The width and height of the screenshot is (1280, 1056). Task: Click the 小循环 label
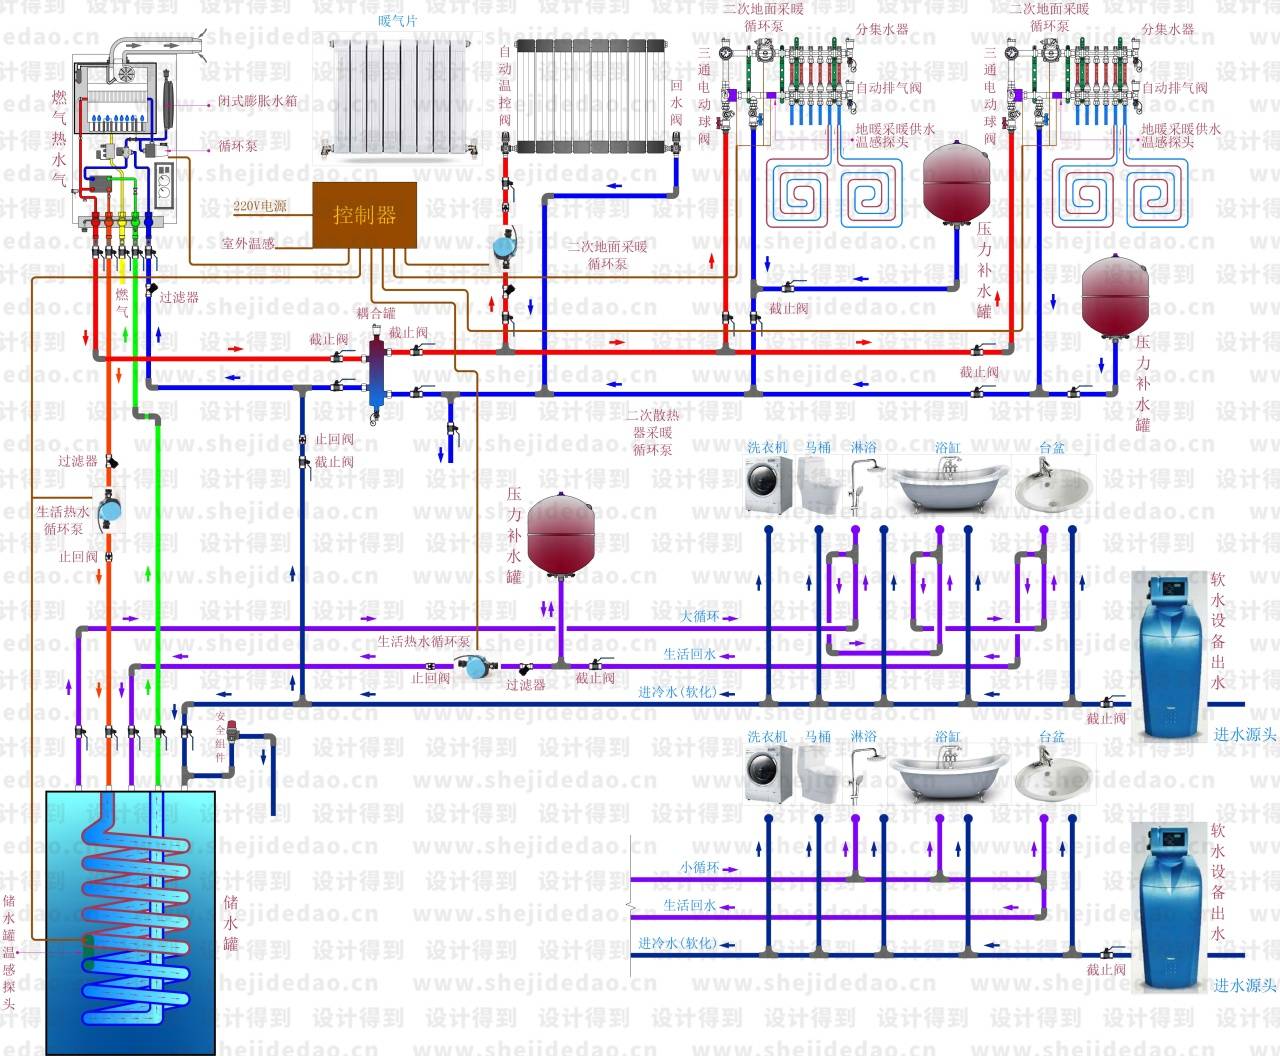pos(700,868)
